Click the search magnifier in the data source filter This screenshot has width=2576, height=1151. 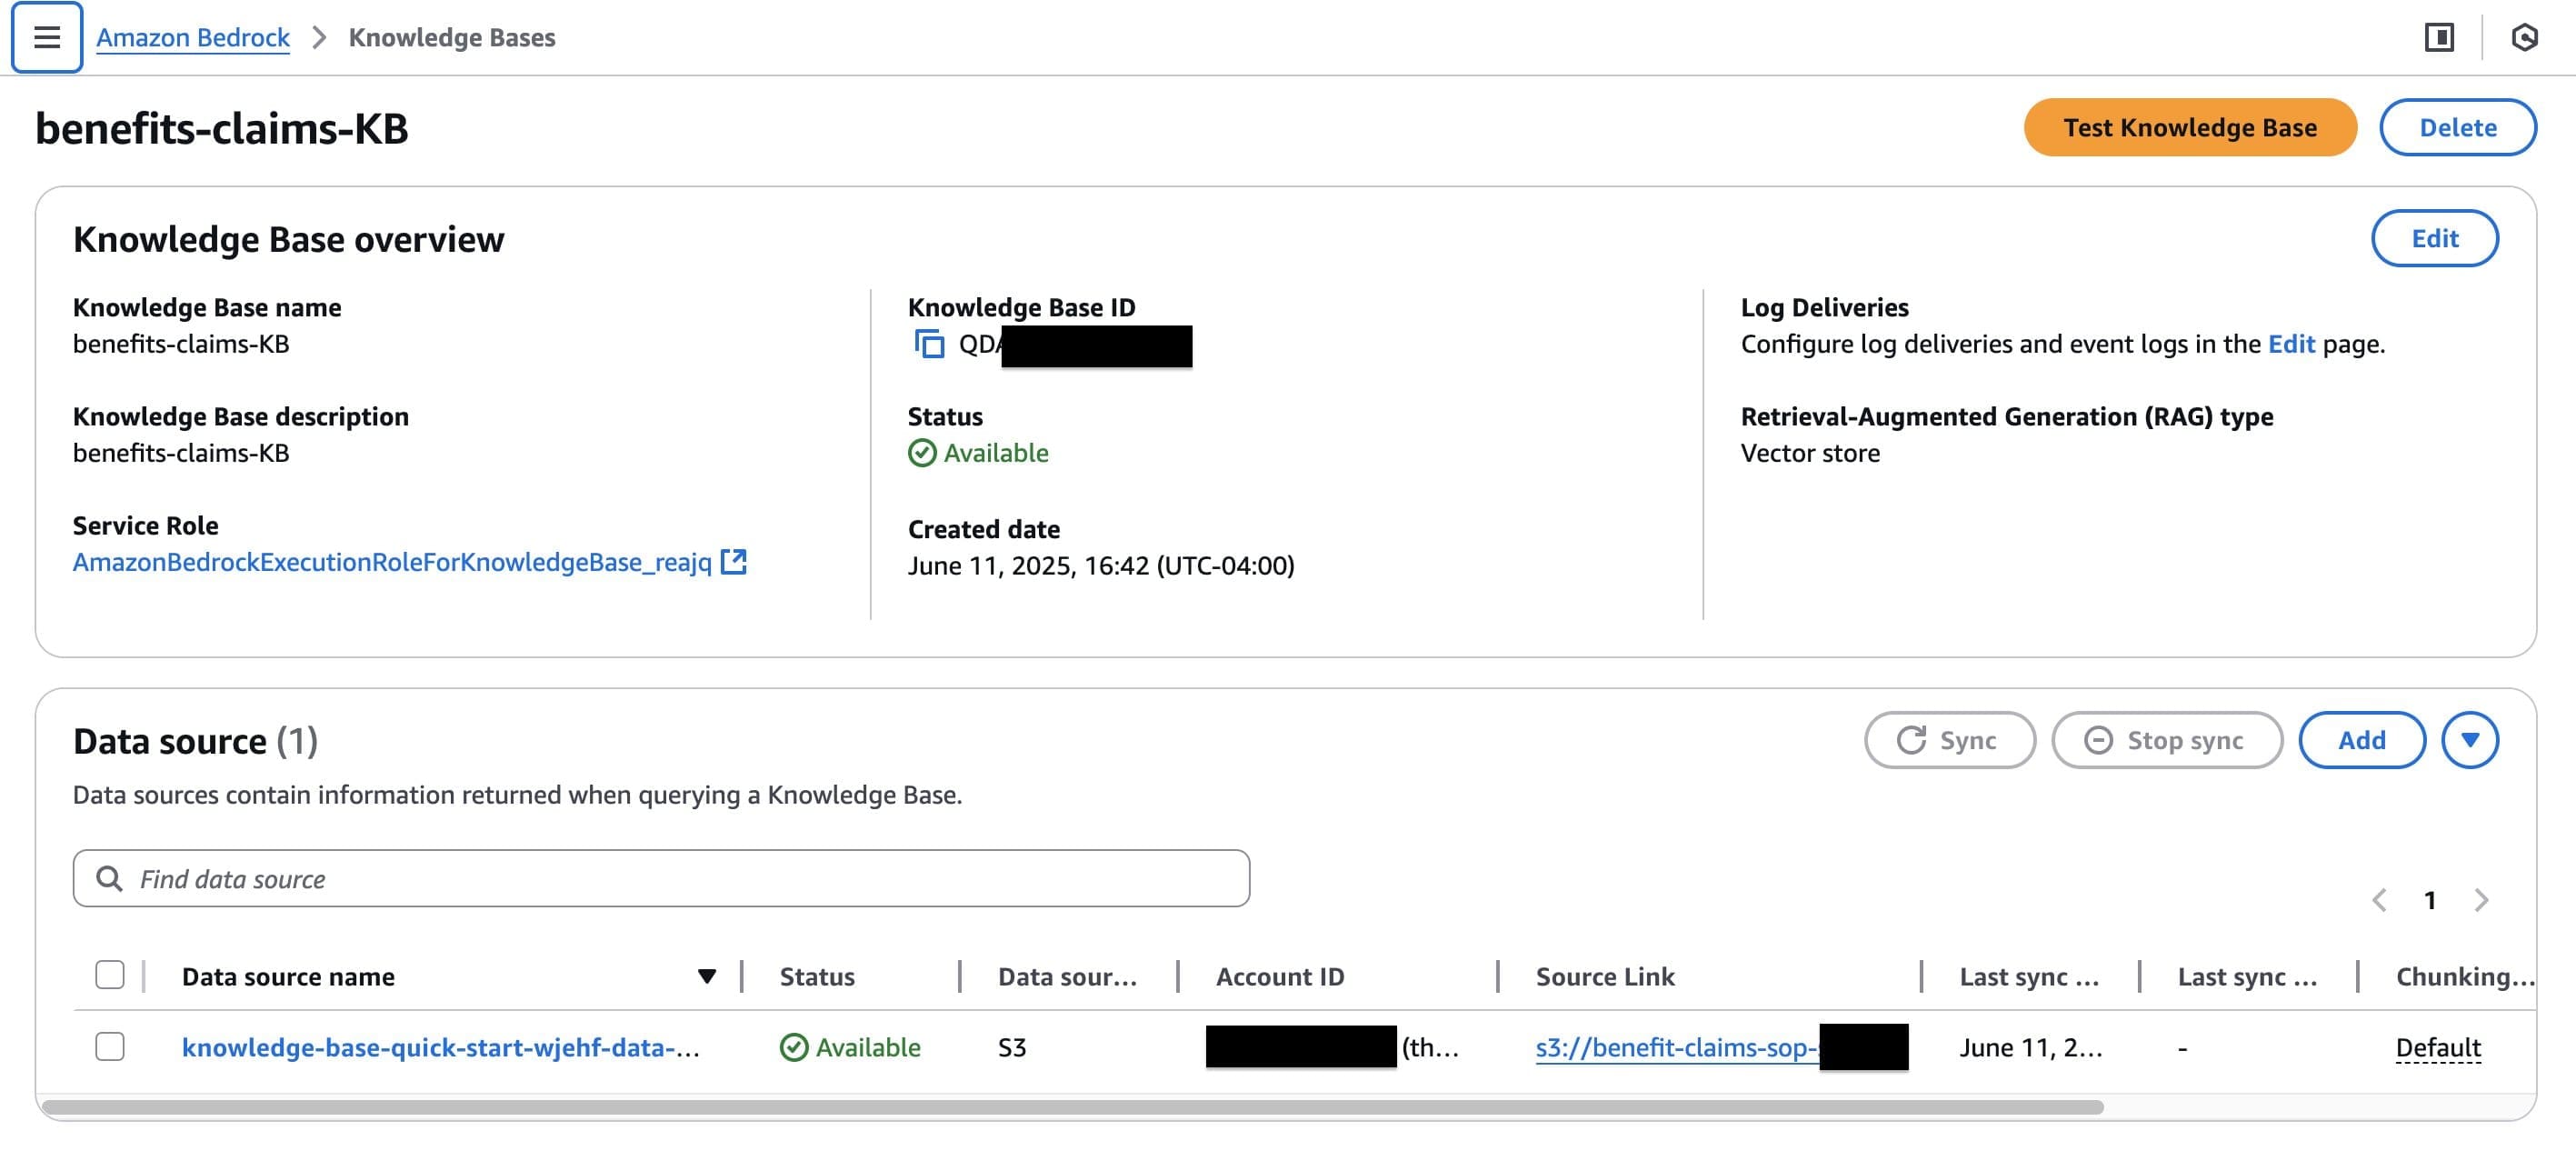click(x=109, y=878)
